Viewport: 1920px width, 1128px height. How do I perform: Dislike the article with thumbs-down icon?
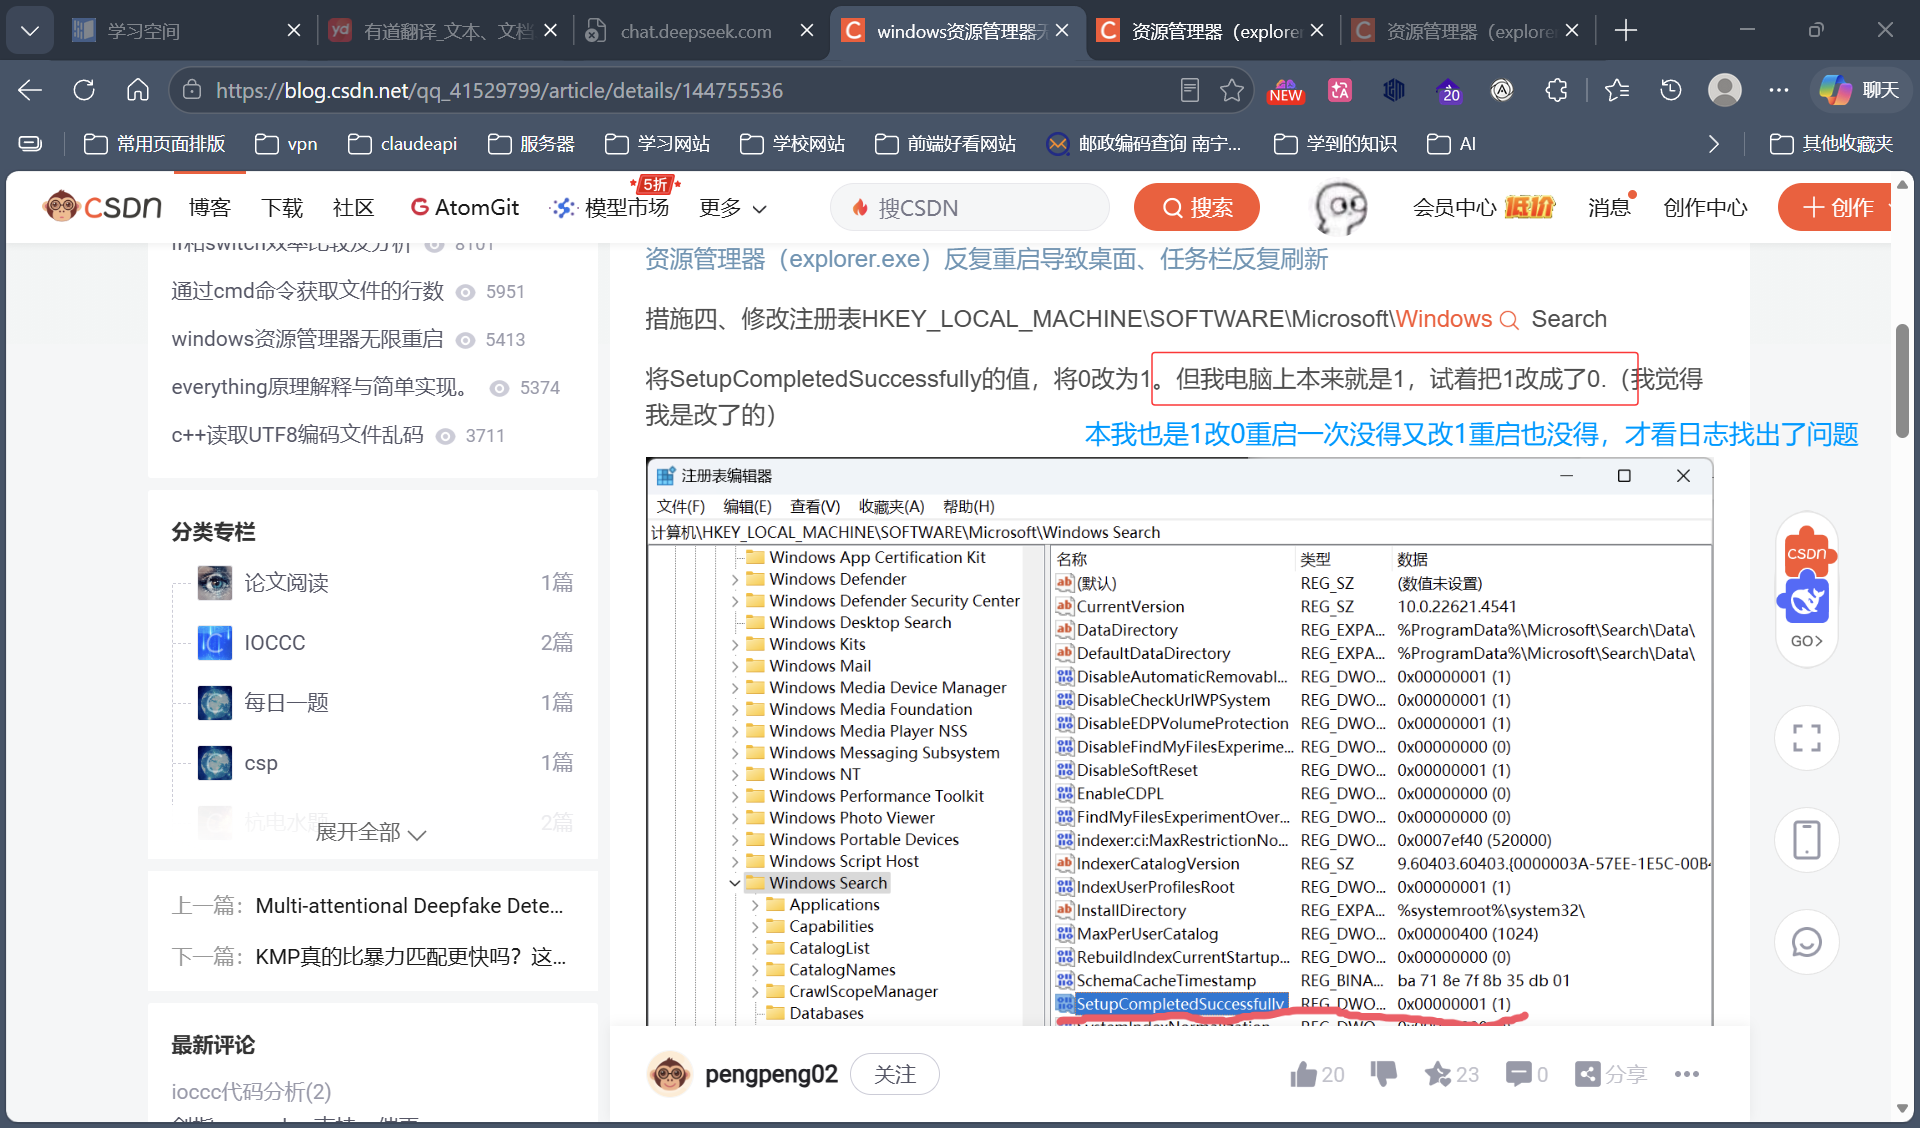click(x=1384, y=1075)
